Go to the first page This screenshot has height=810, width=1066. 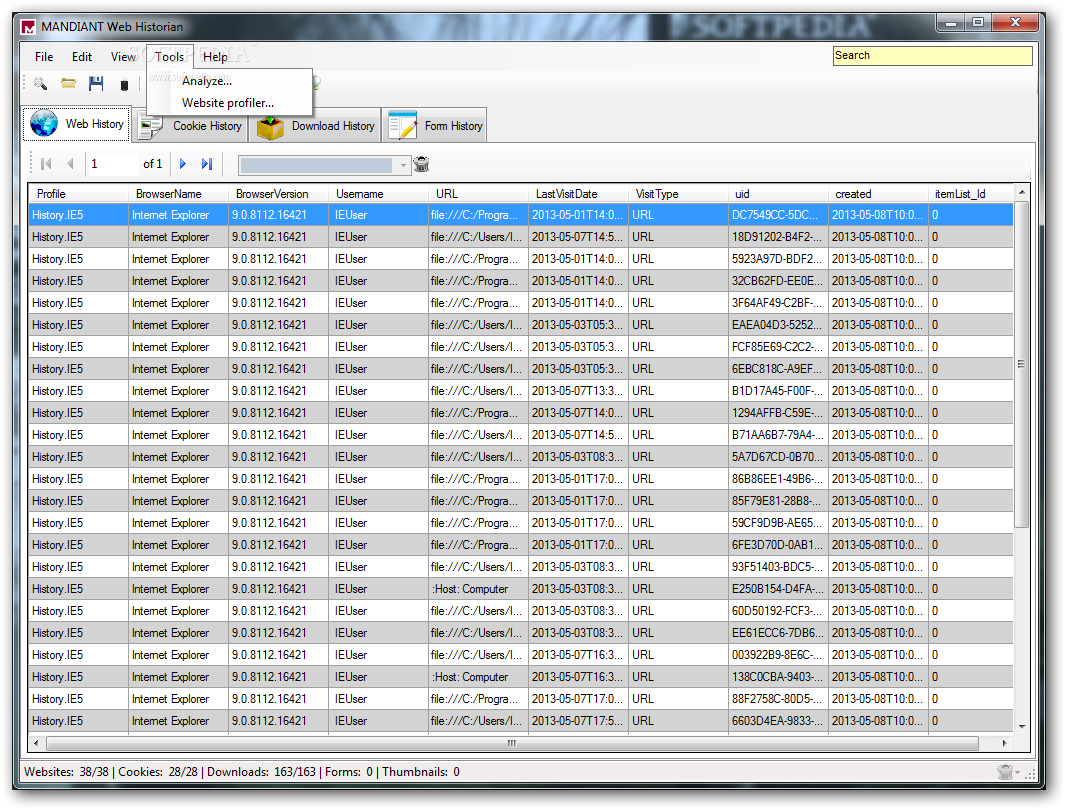click(46, 164)
